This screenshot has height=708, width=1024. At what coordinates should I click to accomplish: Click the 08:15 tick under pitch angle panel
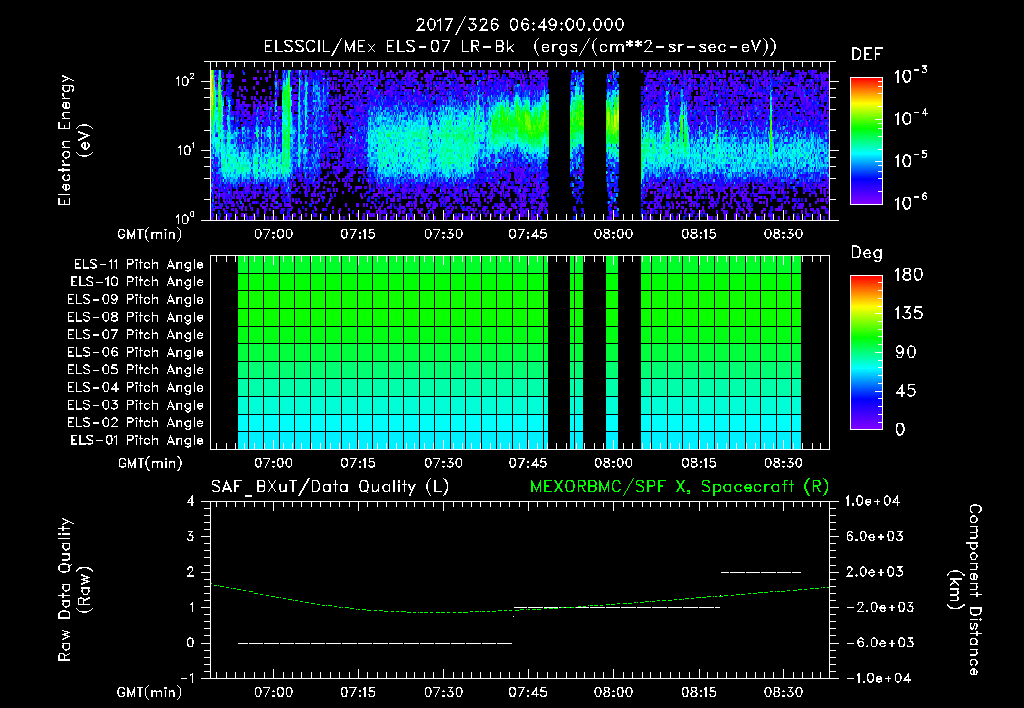698,463
